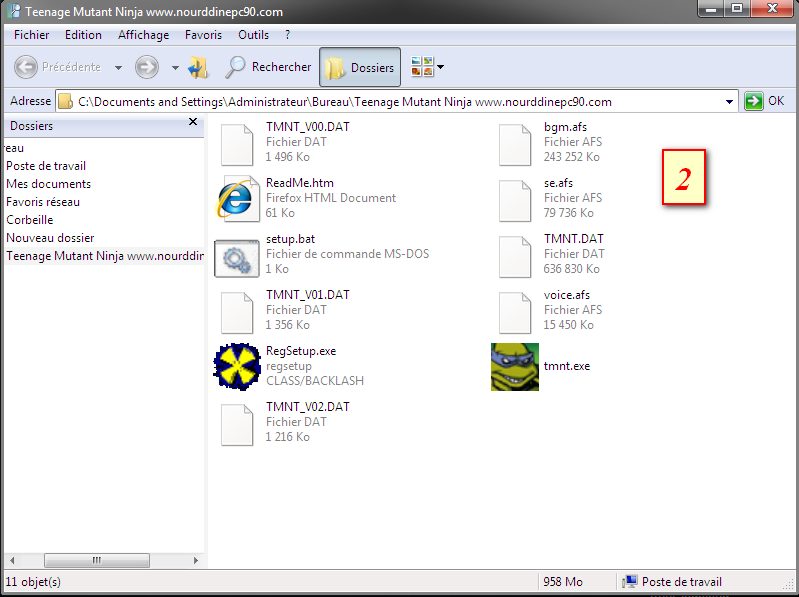This screenshot has width=799, height=597.
Task: Click the folder icon in address bar
Action: [65, 102]
